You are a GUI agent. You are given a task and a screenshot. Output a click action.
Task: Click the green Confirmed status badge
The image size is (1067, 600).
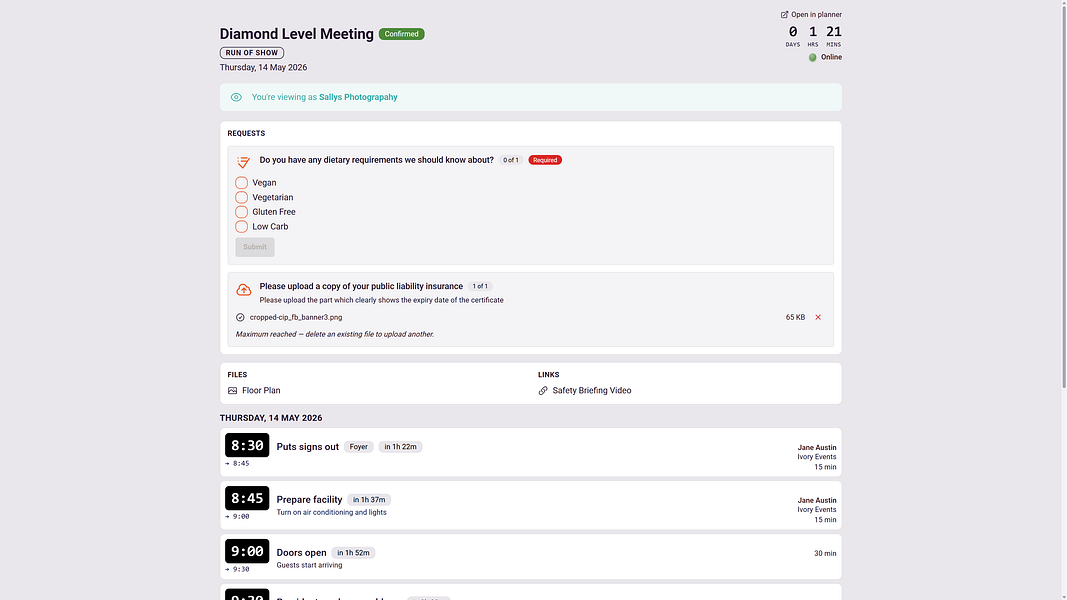[x=401, y=34]
